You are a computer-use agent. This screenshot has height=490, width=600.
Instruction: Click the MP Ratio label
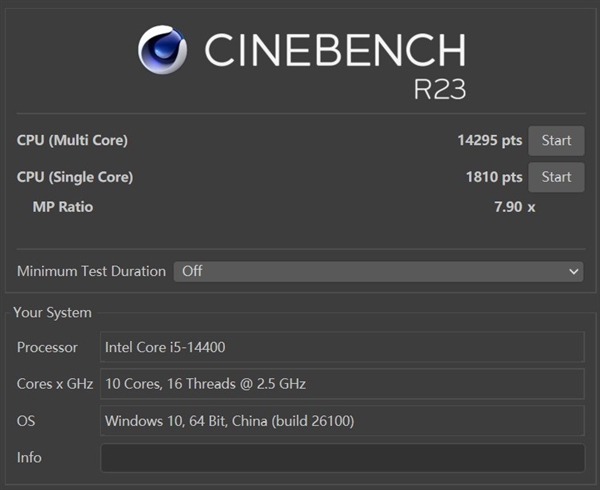point(63,207)
